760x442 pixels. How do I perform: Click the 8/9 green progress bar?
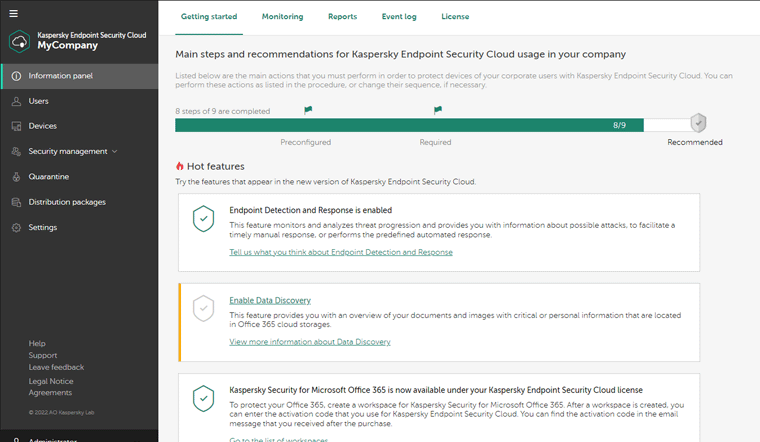410,126
